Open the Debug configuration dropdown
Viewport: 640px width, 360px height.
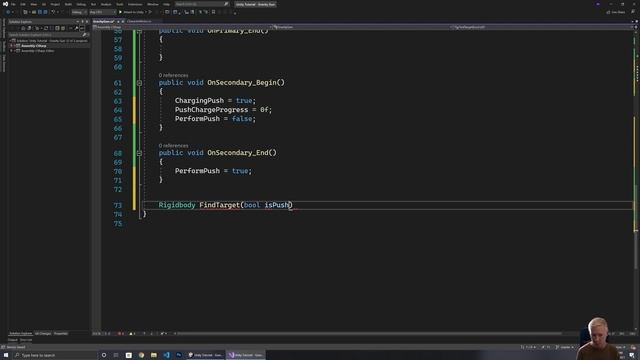(79, 12)
